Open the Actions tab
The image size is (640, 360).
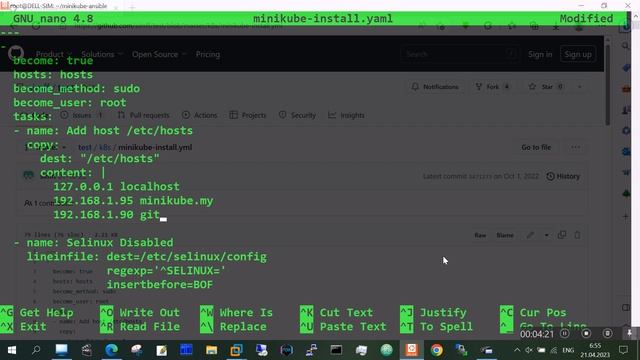200,116
